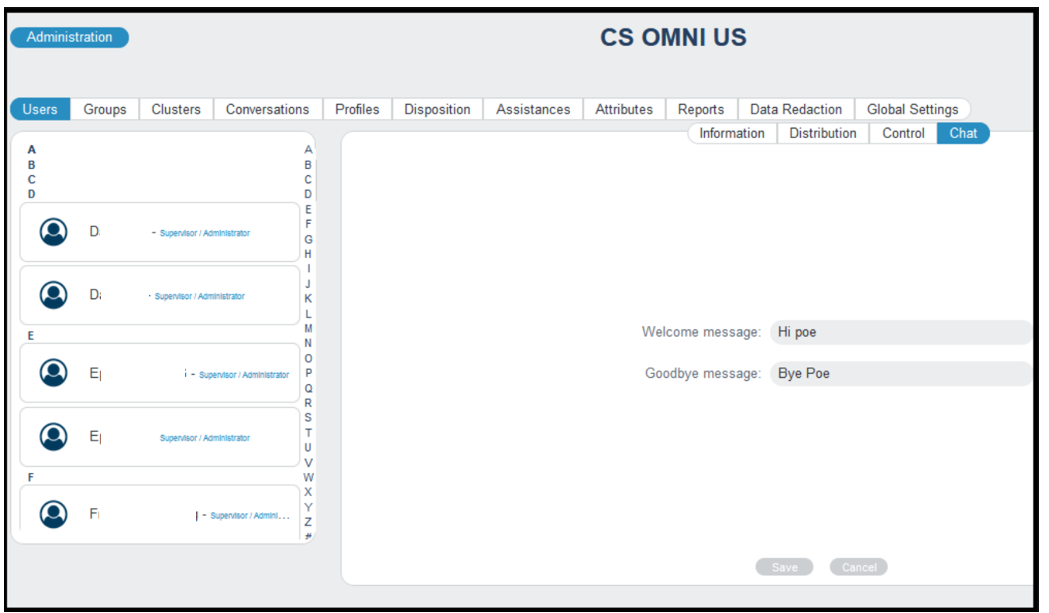Click the Cancel button

[859, 567]
